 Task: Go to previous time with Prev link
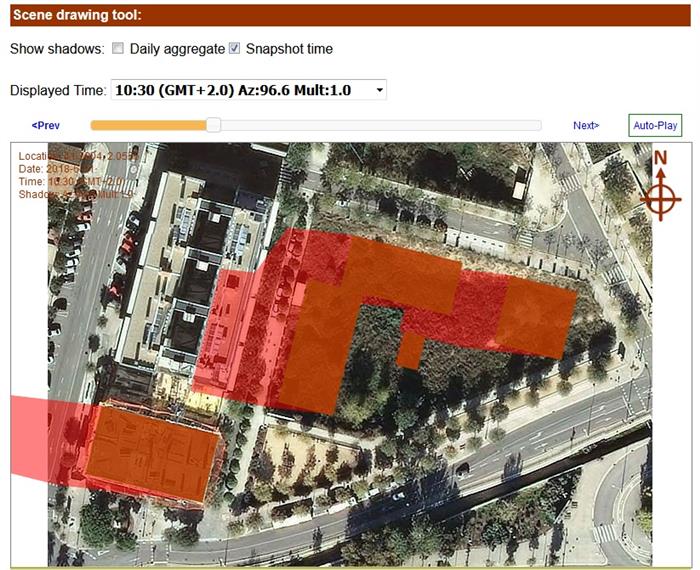pyautogui.click(x=45, y=126)
